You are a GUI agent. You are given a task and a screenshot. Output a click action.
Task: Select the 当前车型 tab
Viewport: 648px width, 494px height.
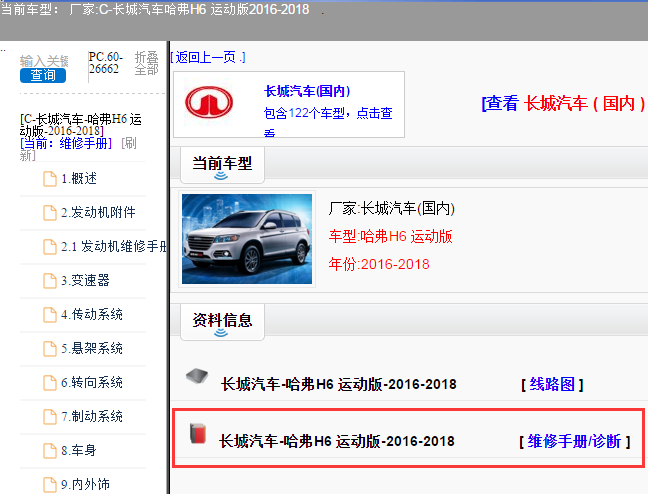tap(222, 165)
